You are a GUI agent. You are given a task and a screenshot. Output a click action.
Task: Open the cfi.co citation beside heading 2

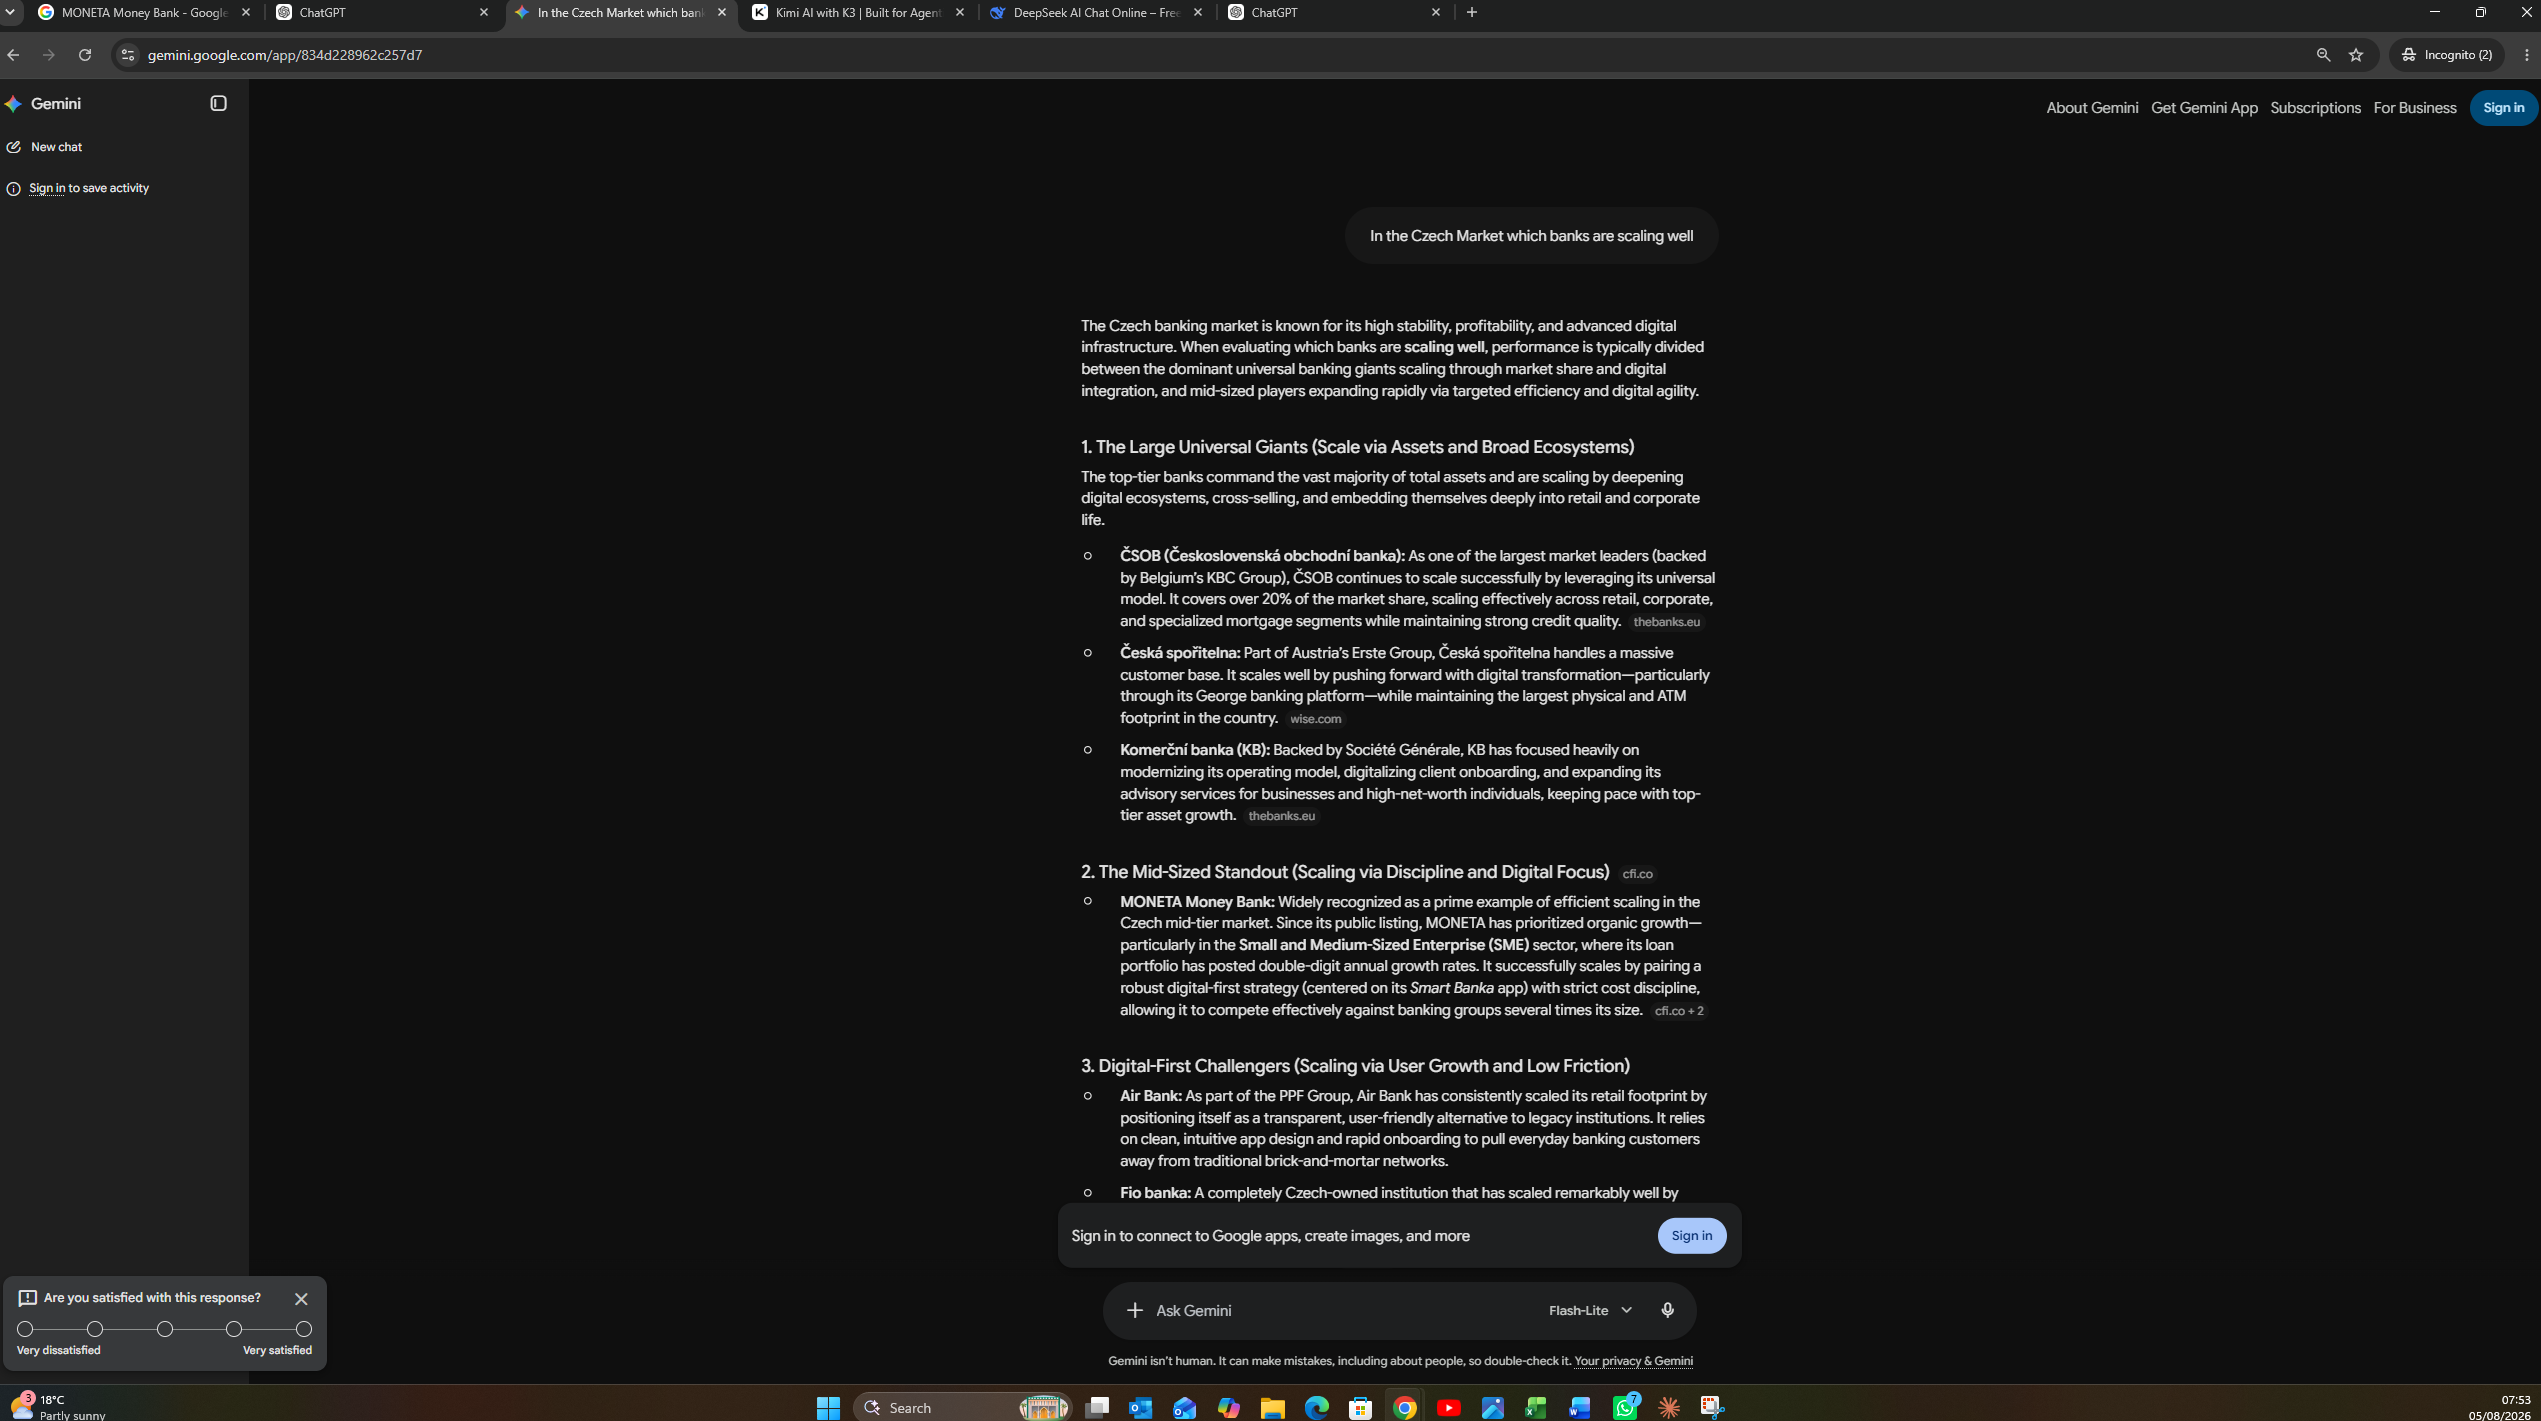pos(1637,874)
